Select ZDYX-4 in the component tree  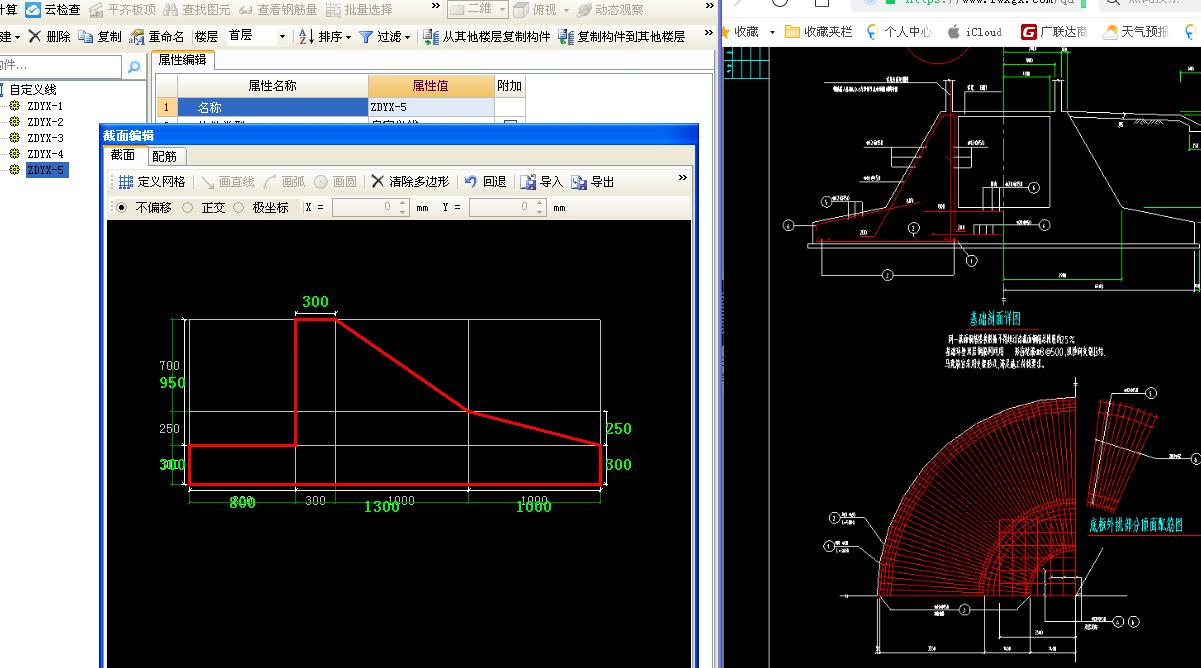coord(44,154)
